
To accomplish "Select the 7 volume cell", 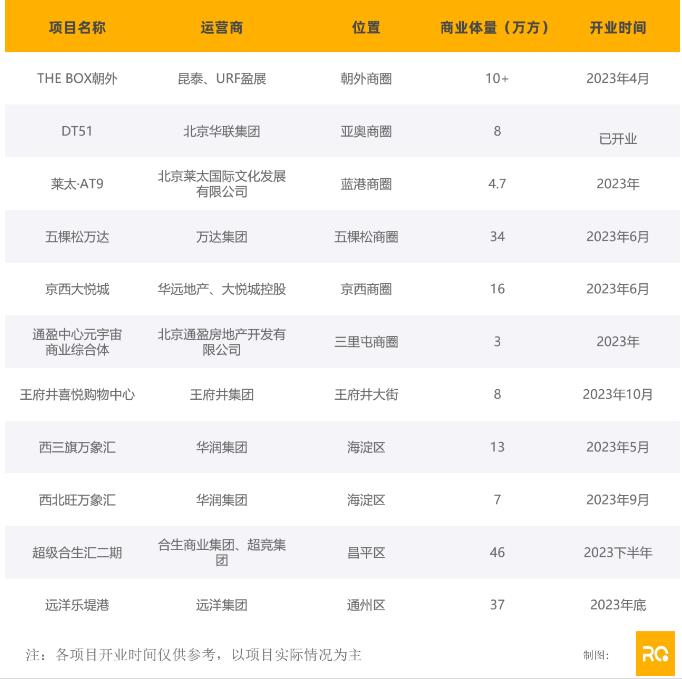I will pos(497,500).
